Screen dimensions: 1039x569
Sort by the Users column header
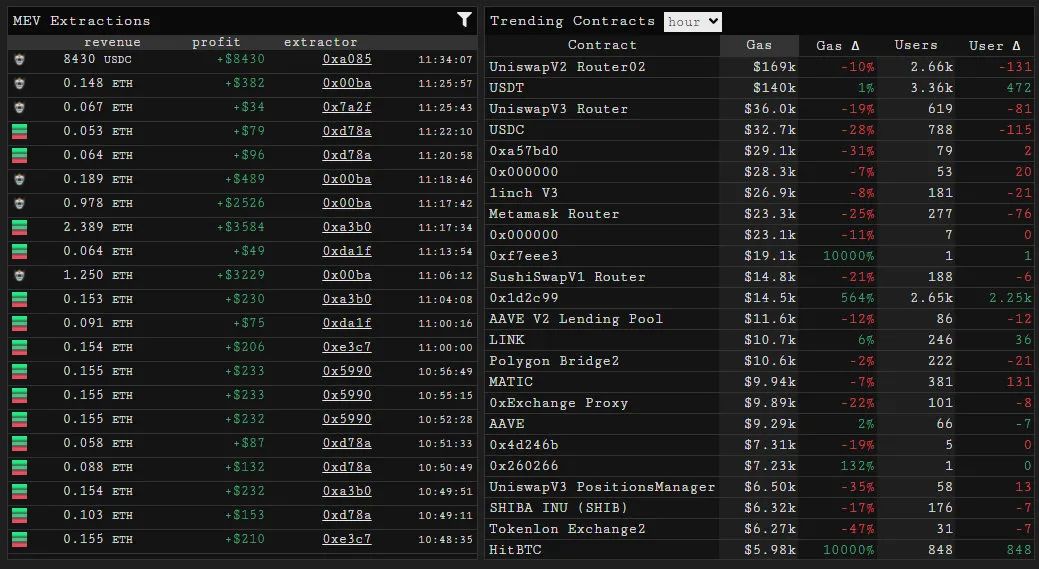916,45
